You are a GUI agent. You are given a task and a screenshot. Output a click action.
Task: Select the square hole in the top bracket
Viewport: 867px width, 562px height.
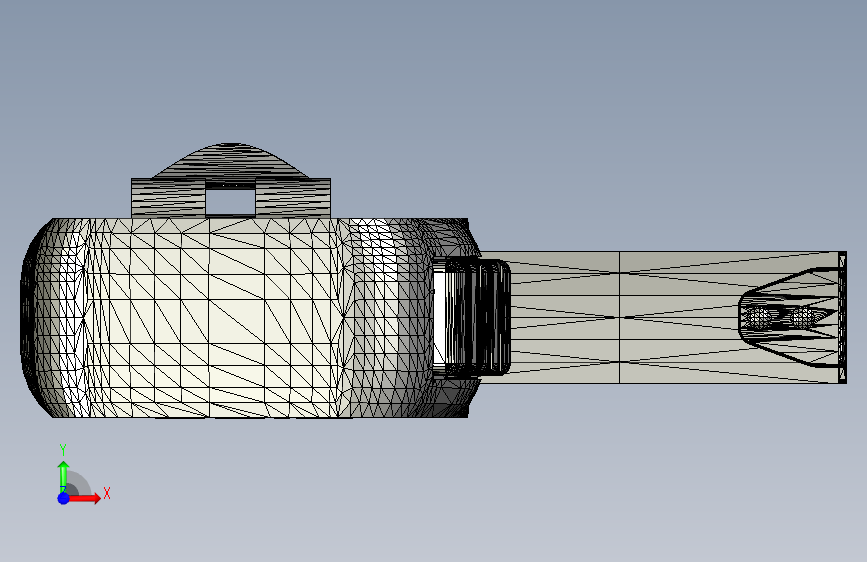[231, 202]
